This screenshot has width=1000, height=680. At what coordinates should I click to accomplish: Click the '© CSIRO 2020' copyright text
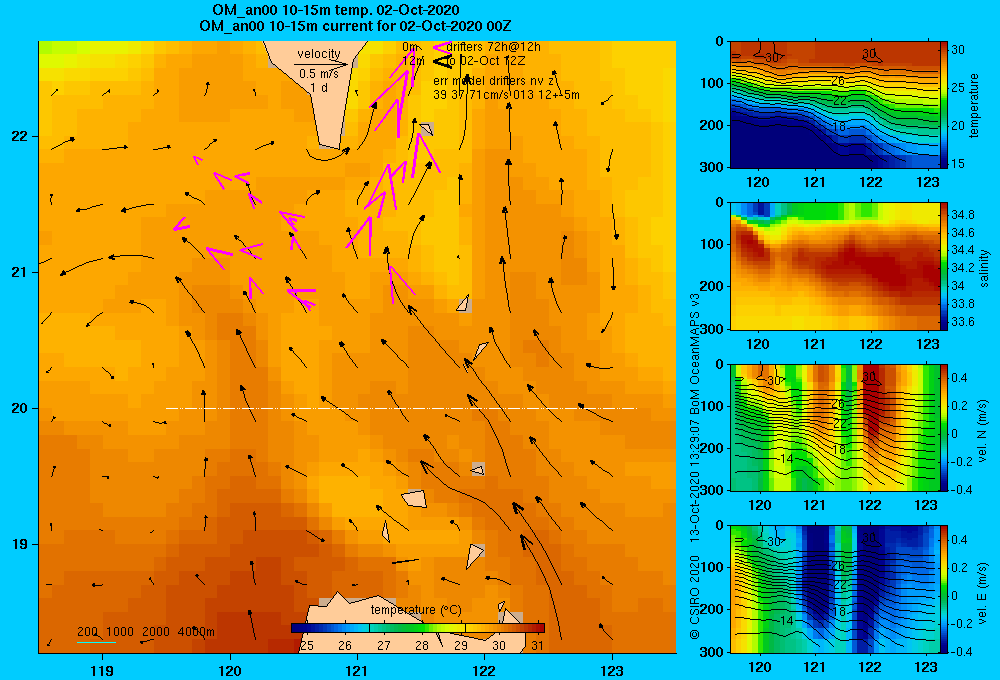pos(695,597)
